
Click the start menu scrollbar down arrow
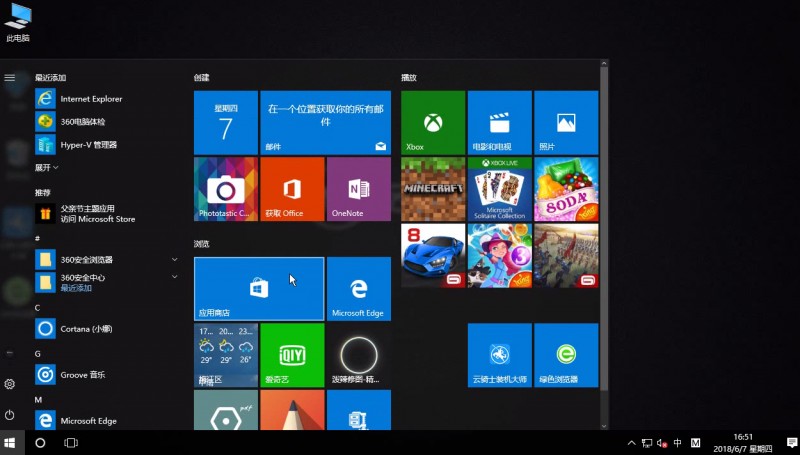coord(604,426)
